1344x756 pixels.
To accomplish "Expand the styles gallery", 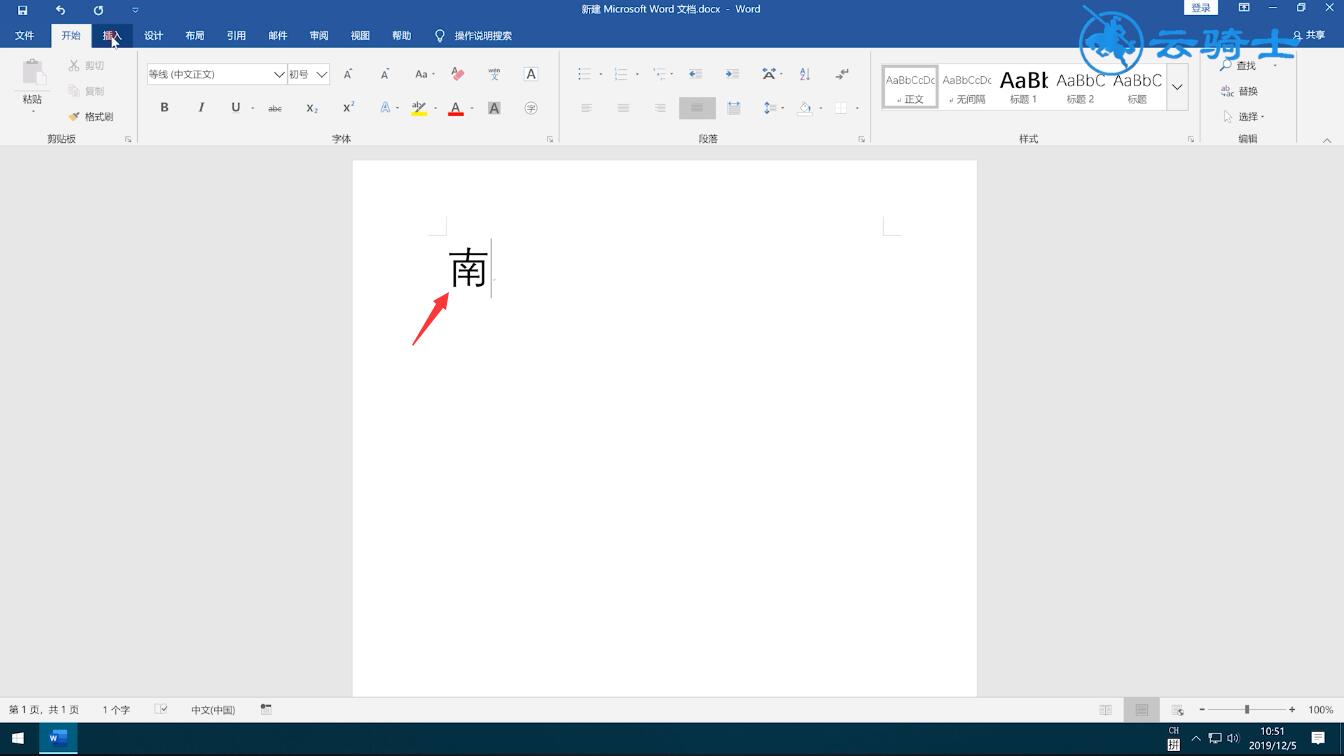I will point(1177,87).
